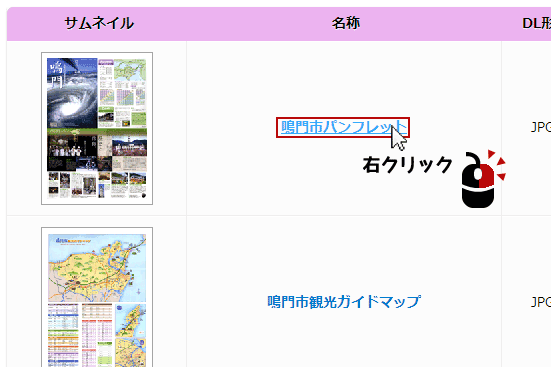Open the 鳴門市パンフレット link
Screen dimensions: 551x367
[x=343, y=127]
